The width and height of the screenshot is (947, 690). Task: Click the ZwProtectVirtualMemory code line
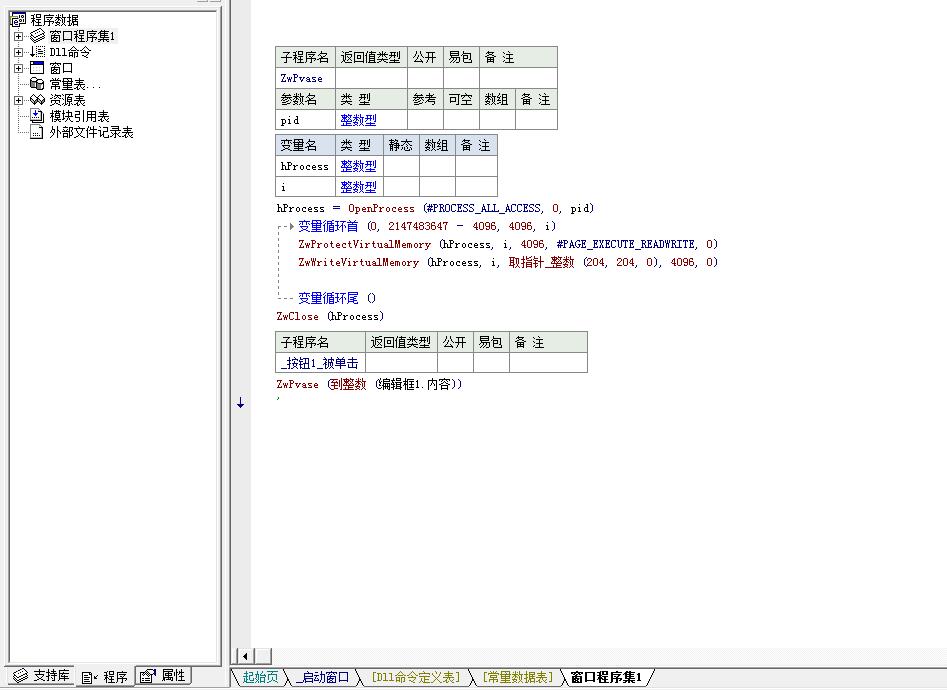(x=508, y=244)
